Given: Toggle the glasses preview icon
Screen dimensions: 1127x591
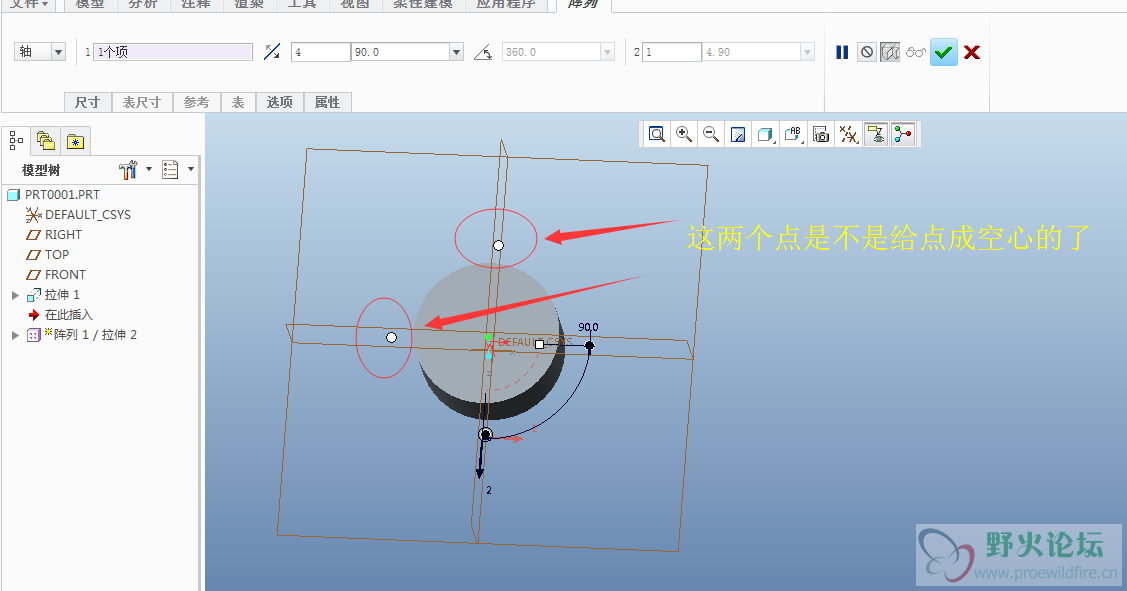Looking at the screenshot, I should (x=916, y=52).
